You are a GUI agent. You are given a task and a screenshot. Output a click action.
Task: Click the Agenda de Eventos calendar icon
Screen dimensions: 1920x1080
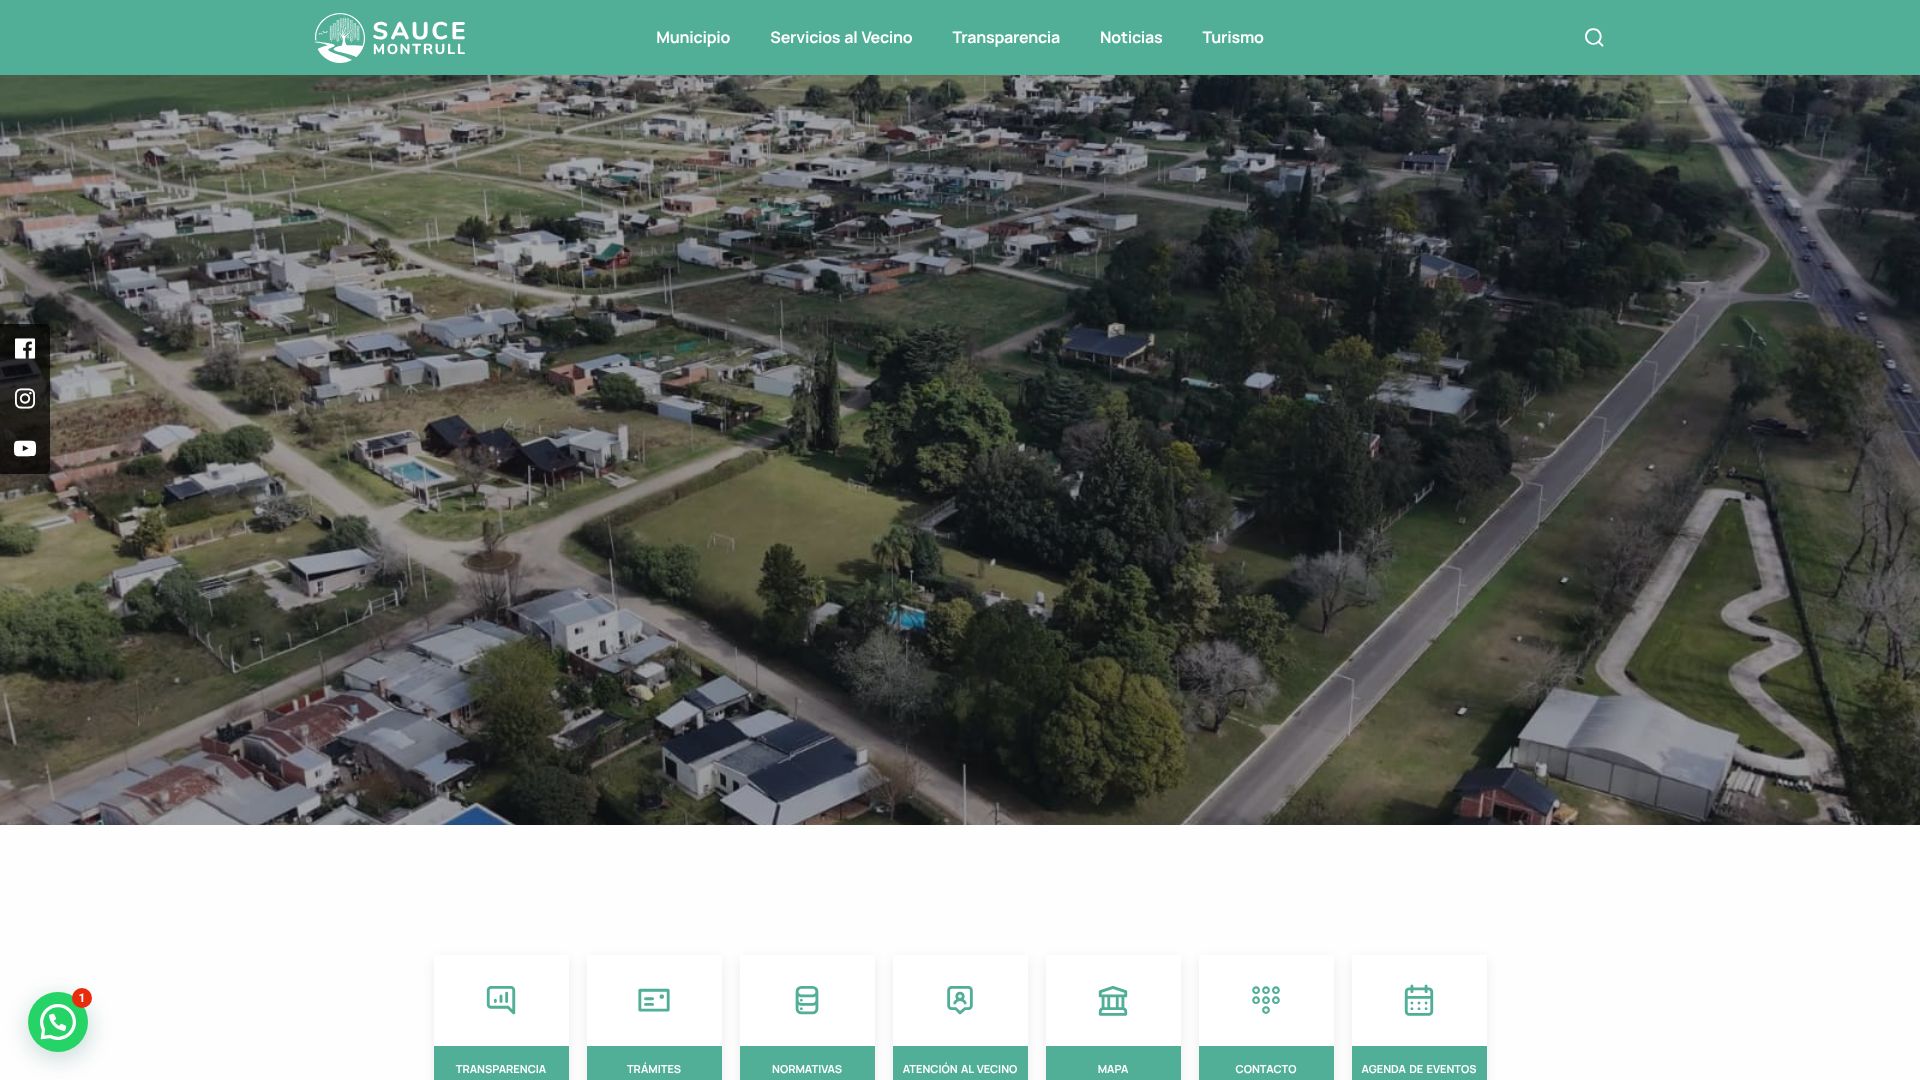click(1419, 1000)
